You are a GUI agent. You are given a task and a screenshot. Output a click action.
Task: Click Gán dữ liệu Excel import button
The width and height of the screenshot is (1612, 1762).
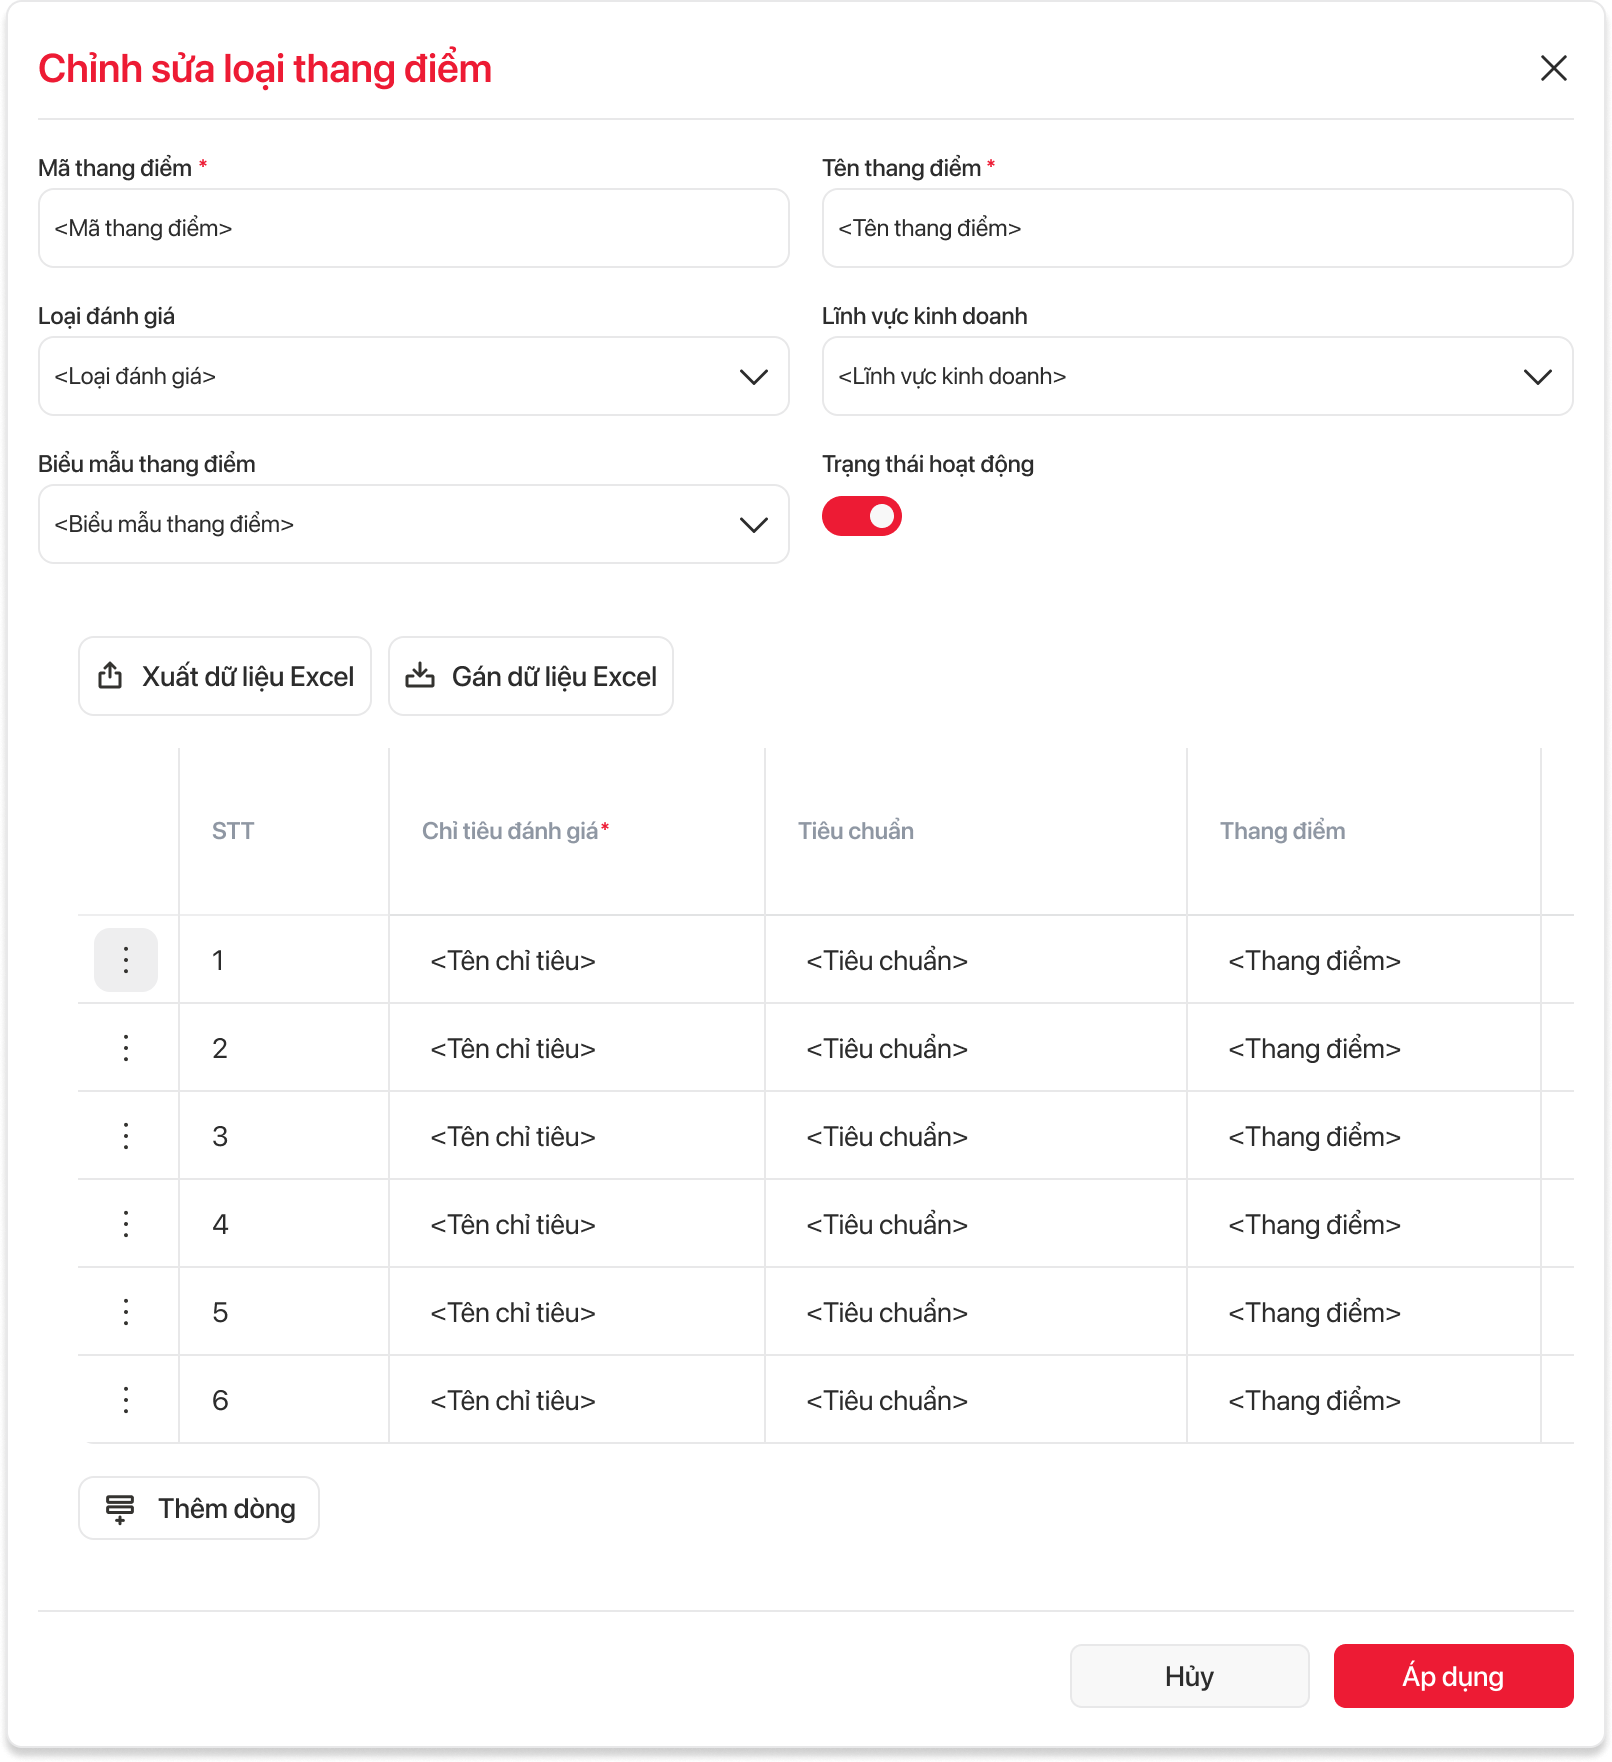(531, 676)
